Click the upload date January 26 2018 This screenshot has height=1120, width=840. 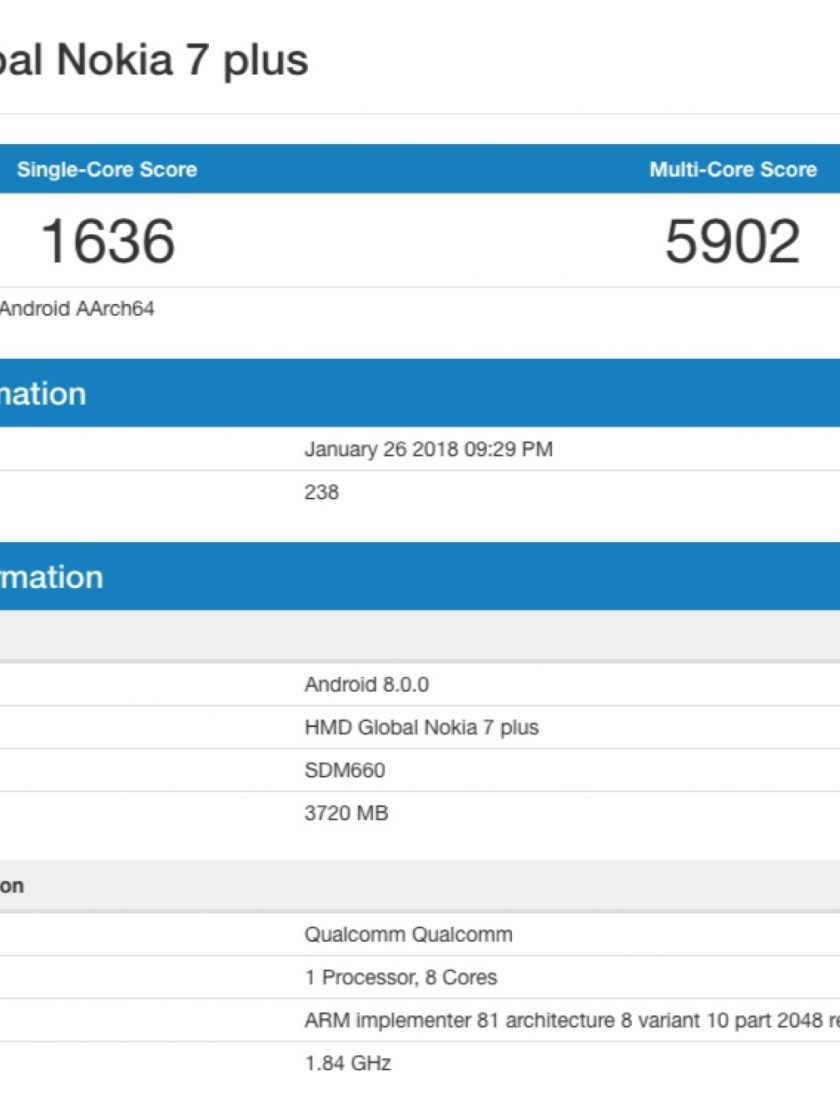(x=428, y=449)
